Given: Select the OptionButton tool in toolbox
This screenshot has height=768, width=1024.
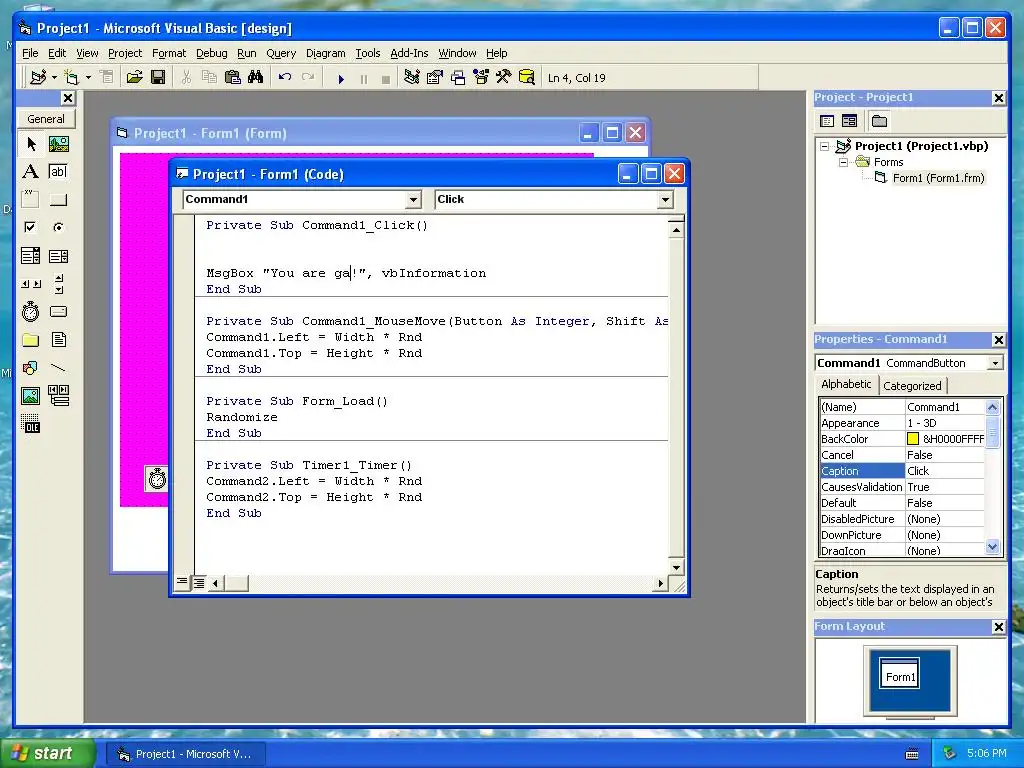Looking at the screenshot, I should (59, 227).
